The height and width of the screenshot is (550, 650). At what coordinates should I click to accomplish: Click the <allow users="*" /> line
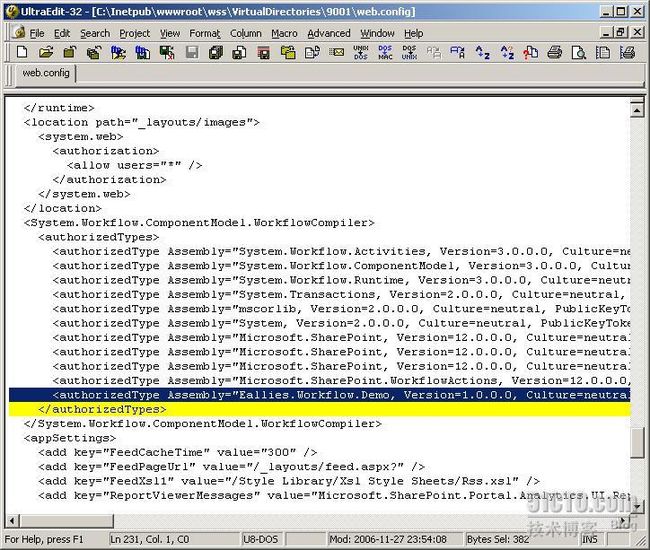click(x=134, y=165)
